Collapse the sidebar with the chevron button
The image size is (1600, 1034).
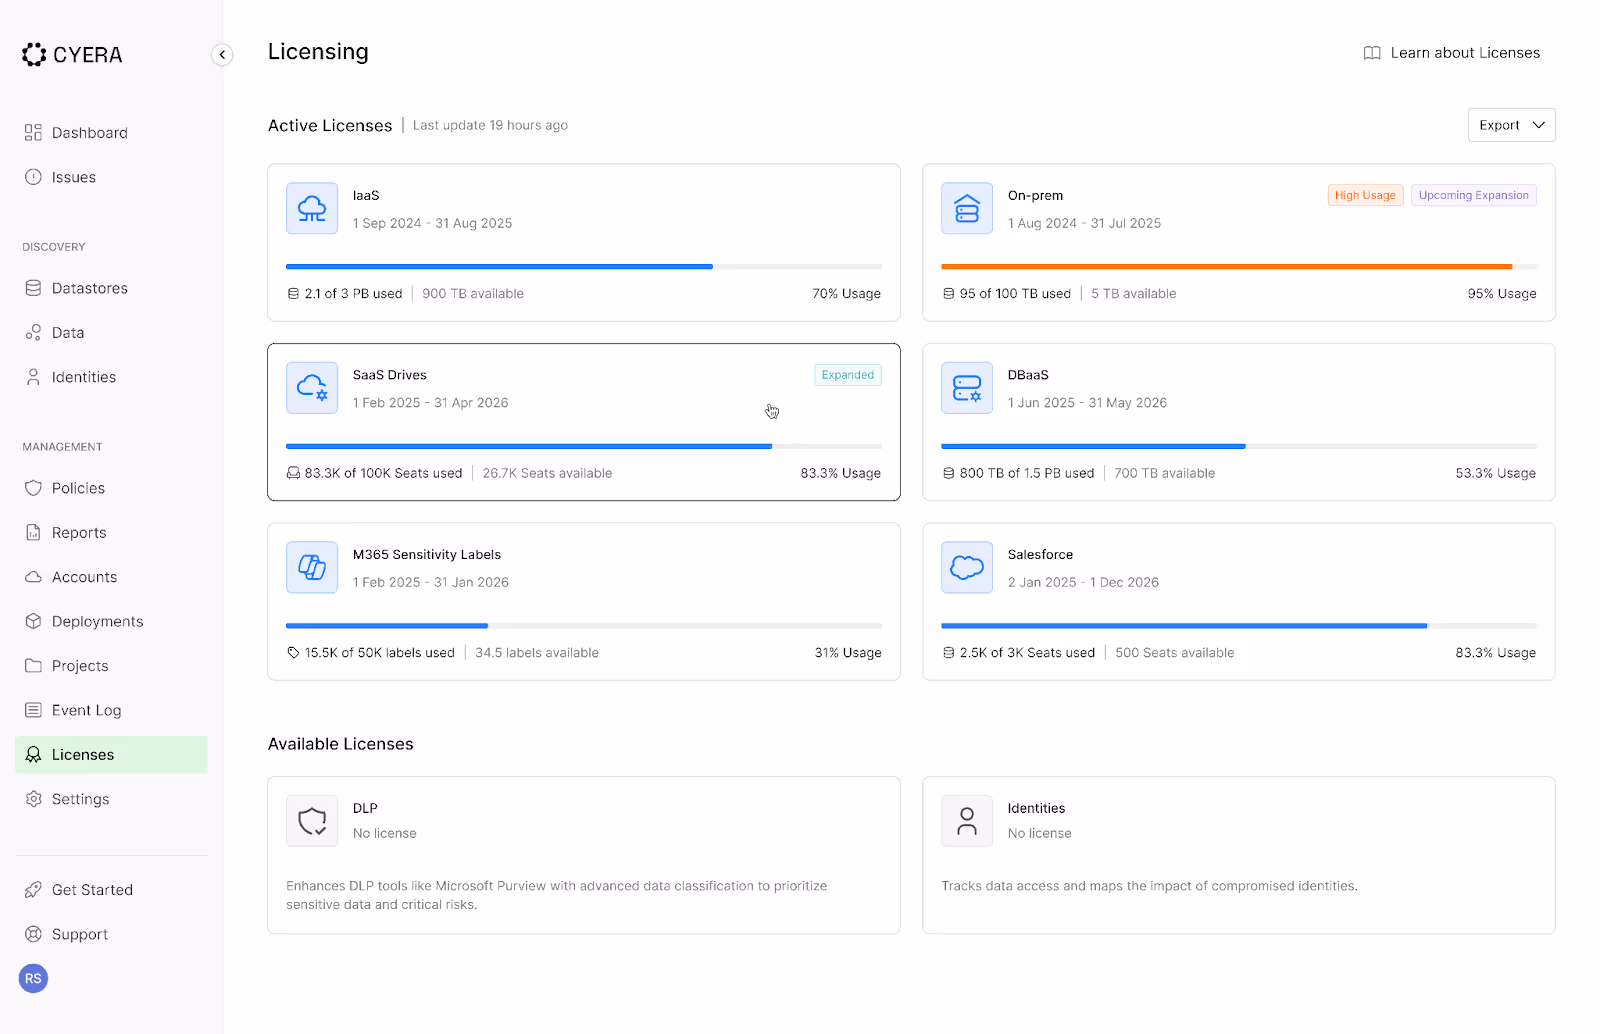pos(222,55)
